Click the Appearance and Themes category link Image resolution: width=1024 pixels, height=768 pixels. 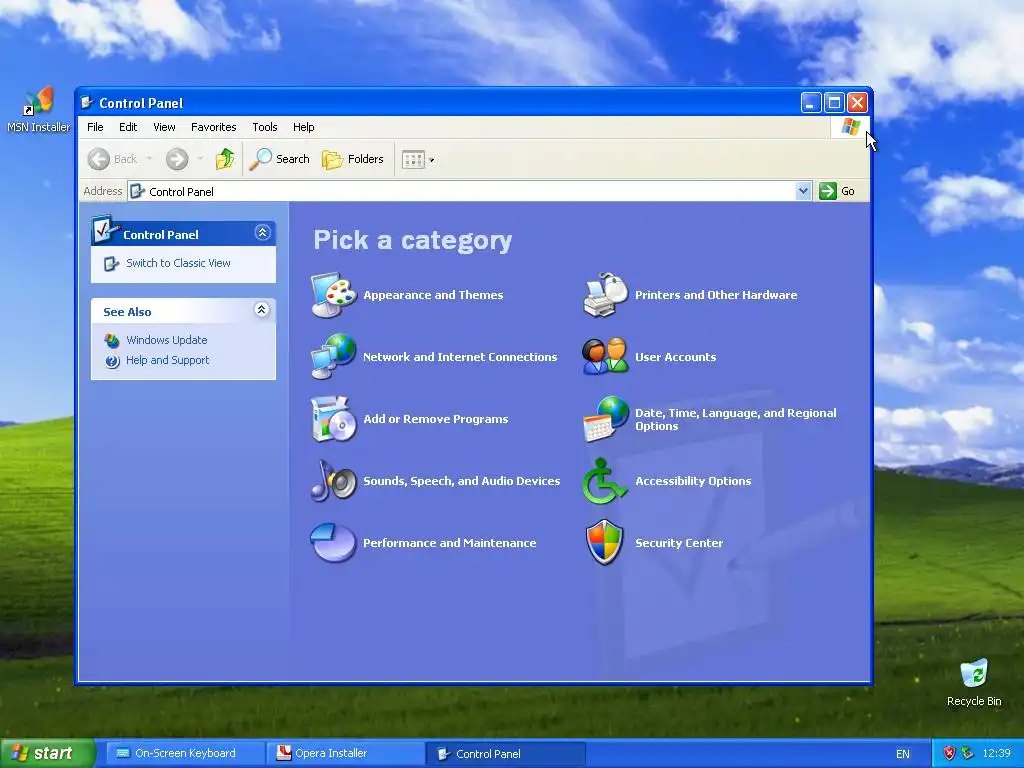434,295
